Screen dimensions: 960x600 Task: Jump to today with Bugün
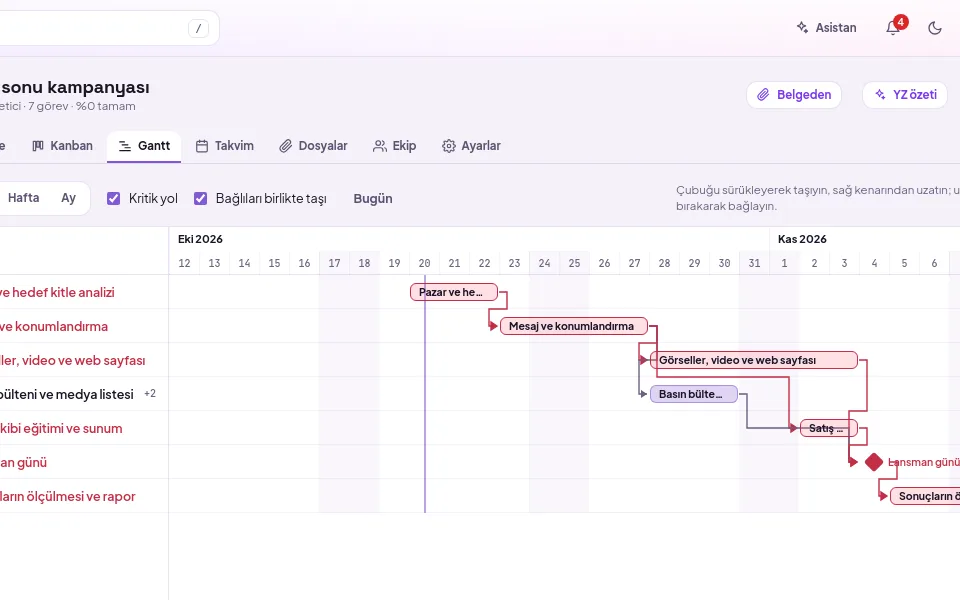click(x=373, y=198)
